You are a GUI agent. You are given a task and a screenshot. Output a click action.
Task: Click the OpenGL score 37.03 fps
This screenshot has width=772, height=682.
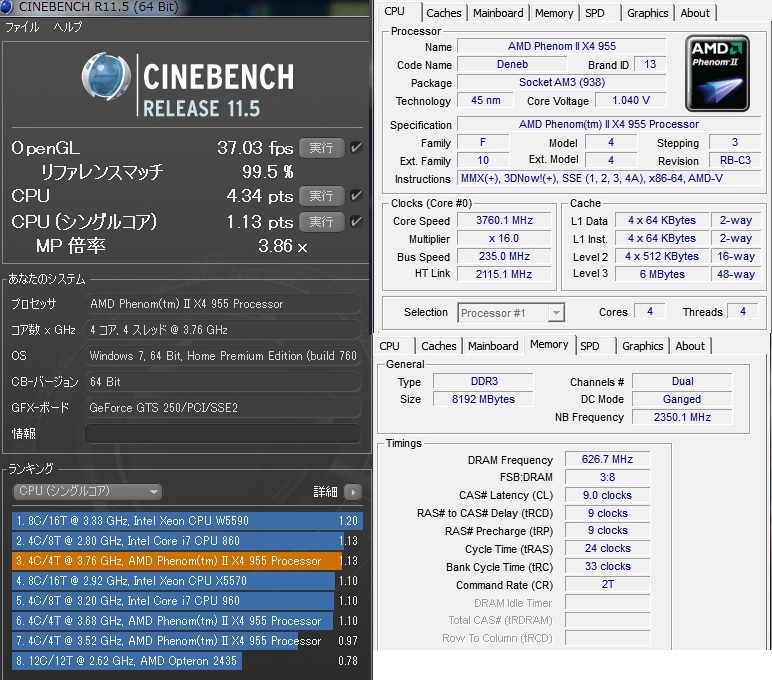(255, 148)
